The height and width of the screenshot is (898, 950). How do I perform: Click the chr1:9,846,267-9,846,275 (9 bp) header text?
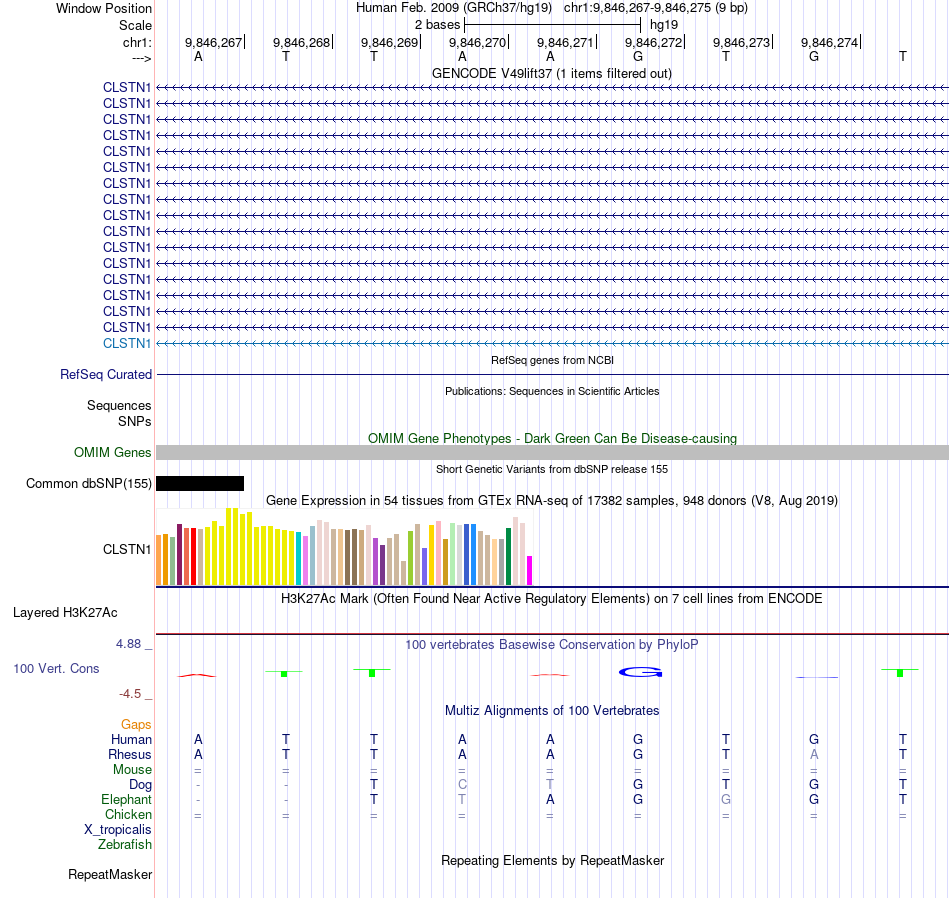[x=656, y=8]
